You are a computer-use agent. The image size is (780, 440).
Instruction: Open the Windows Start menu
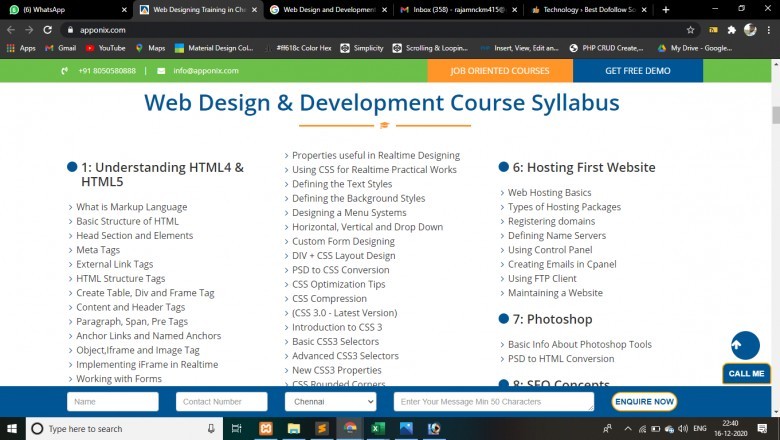click(x=12, y=428)
